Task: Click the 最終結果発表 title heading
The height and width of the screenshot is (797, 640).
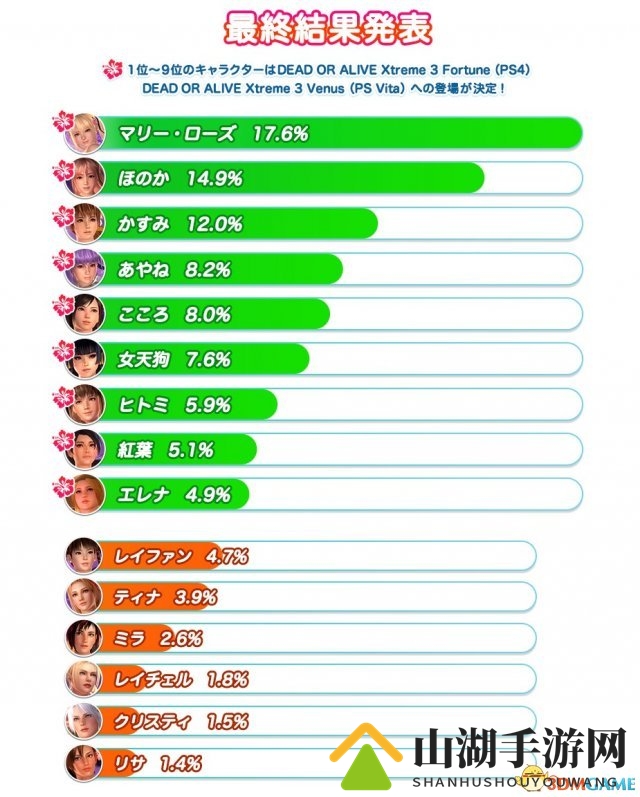Action: [328, 28]
